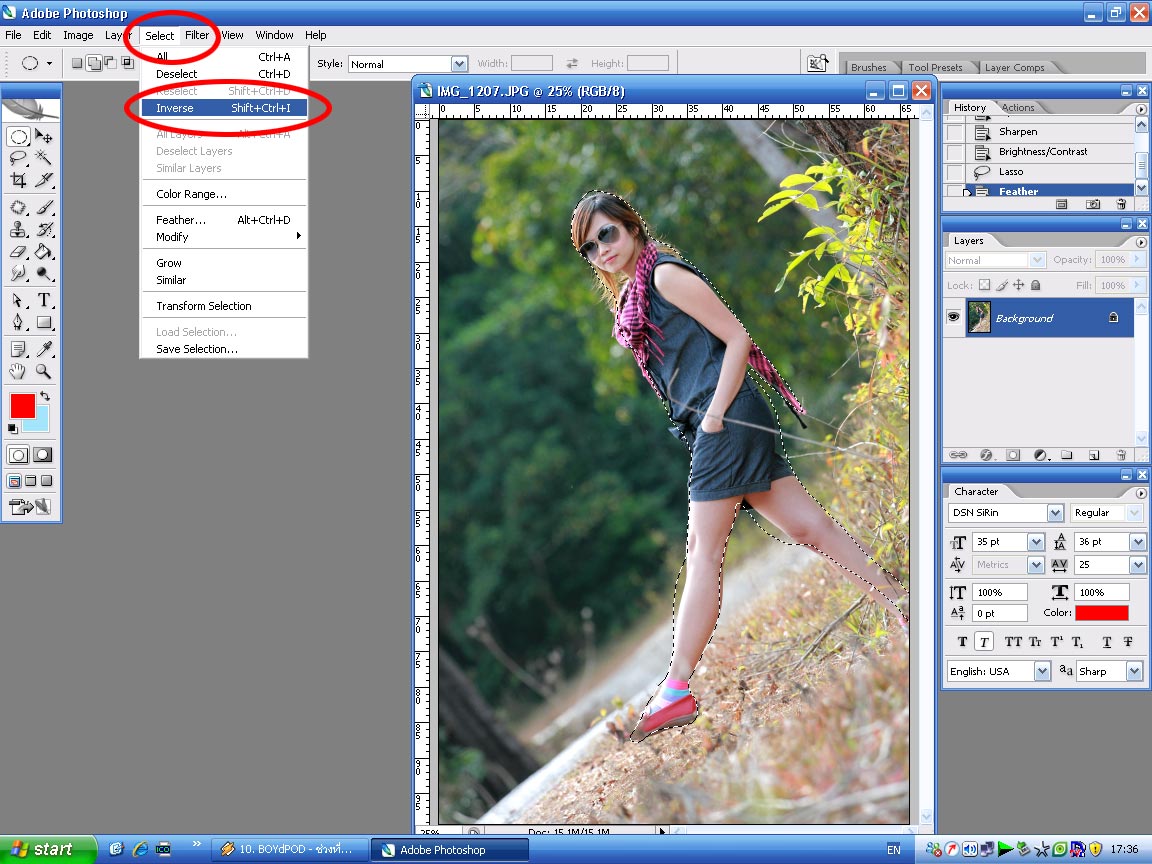Switch to Standard edit mode

click(x=18, y=455)
